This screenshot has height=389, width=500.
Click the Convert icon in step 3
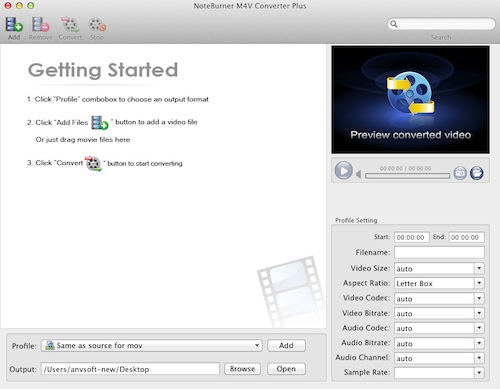(x=93, y=163)
